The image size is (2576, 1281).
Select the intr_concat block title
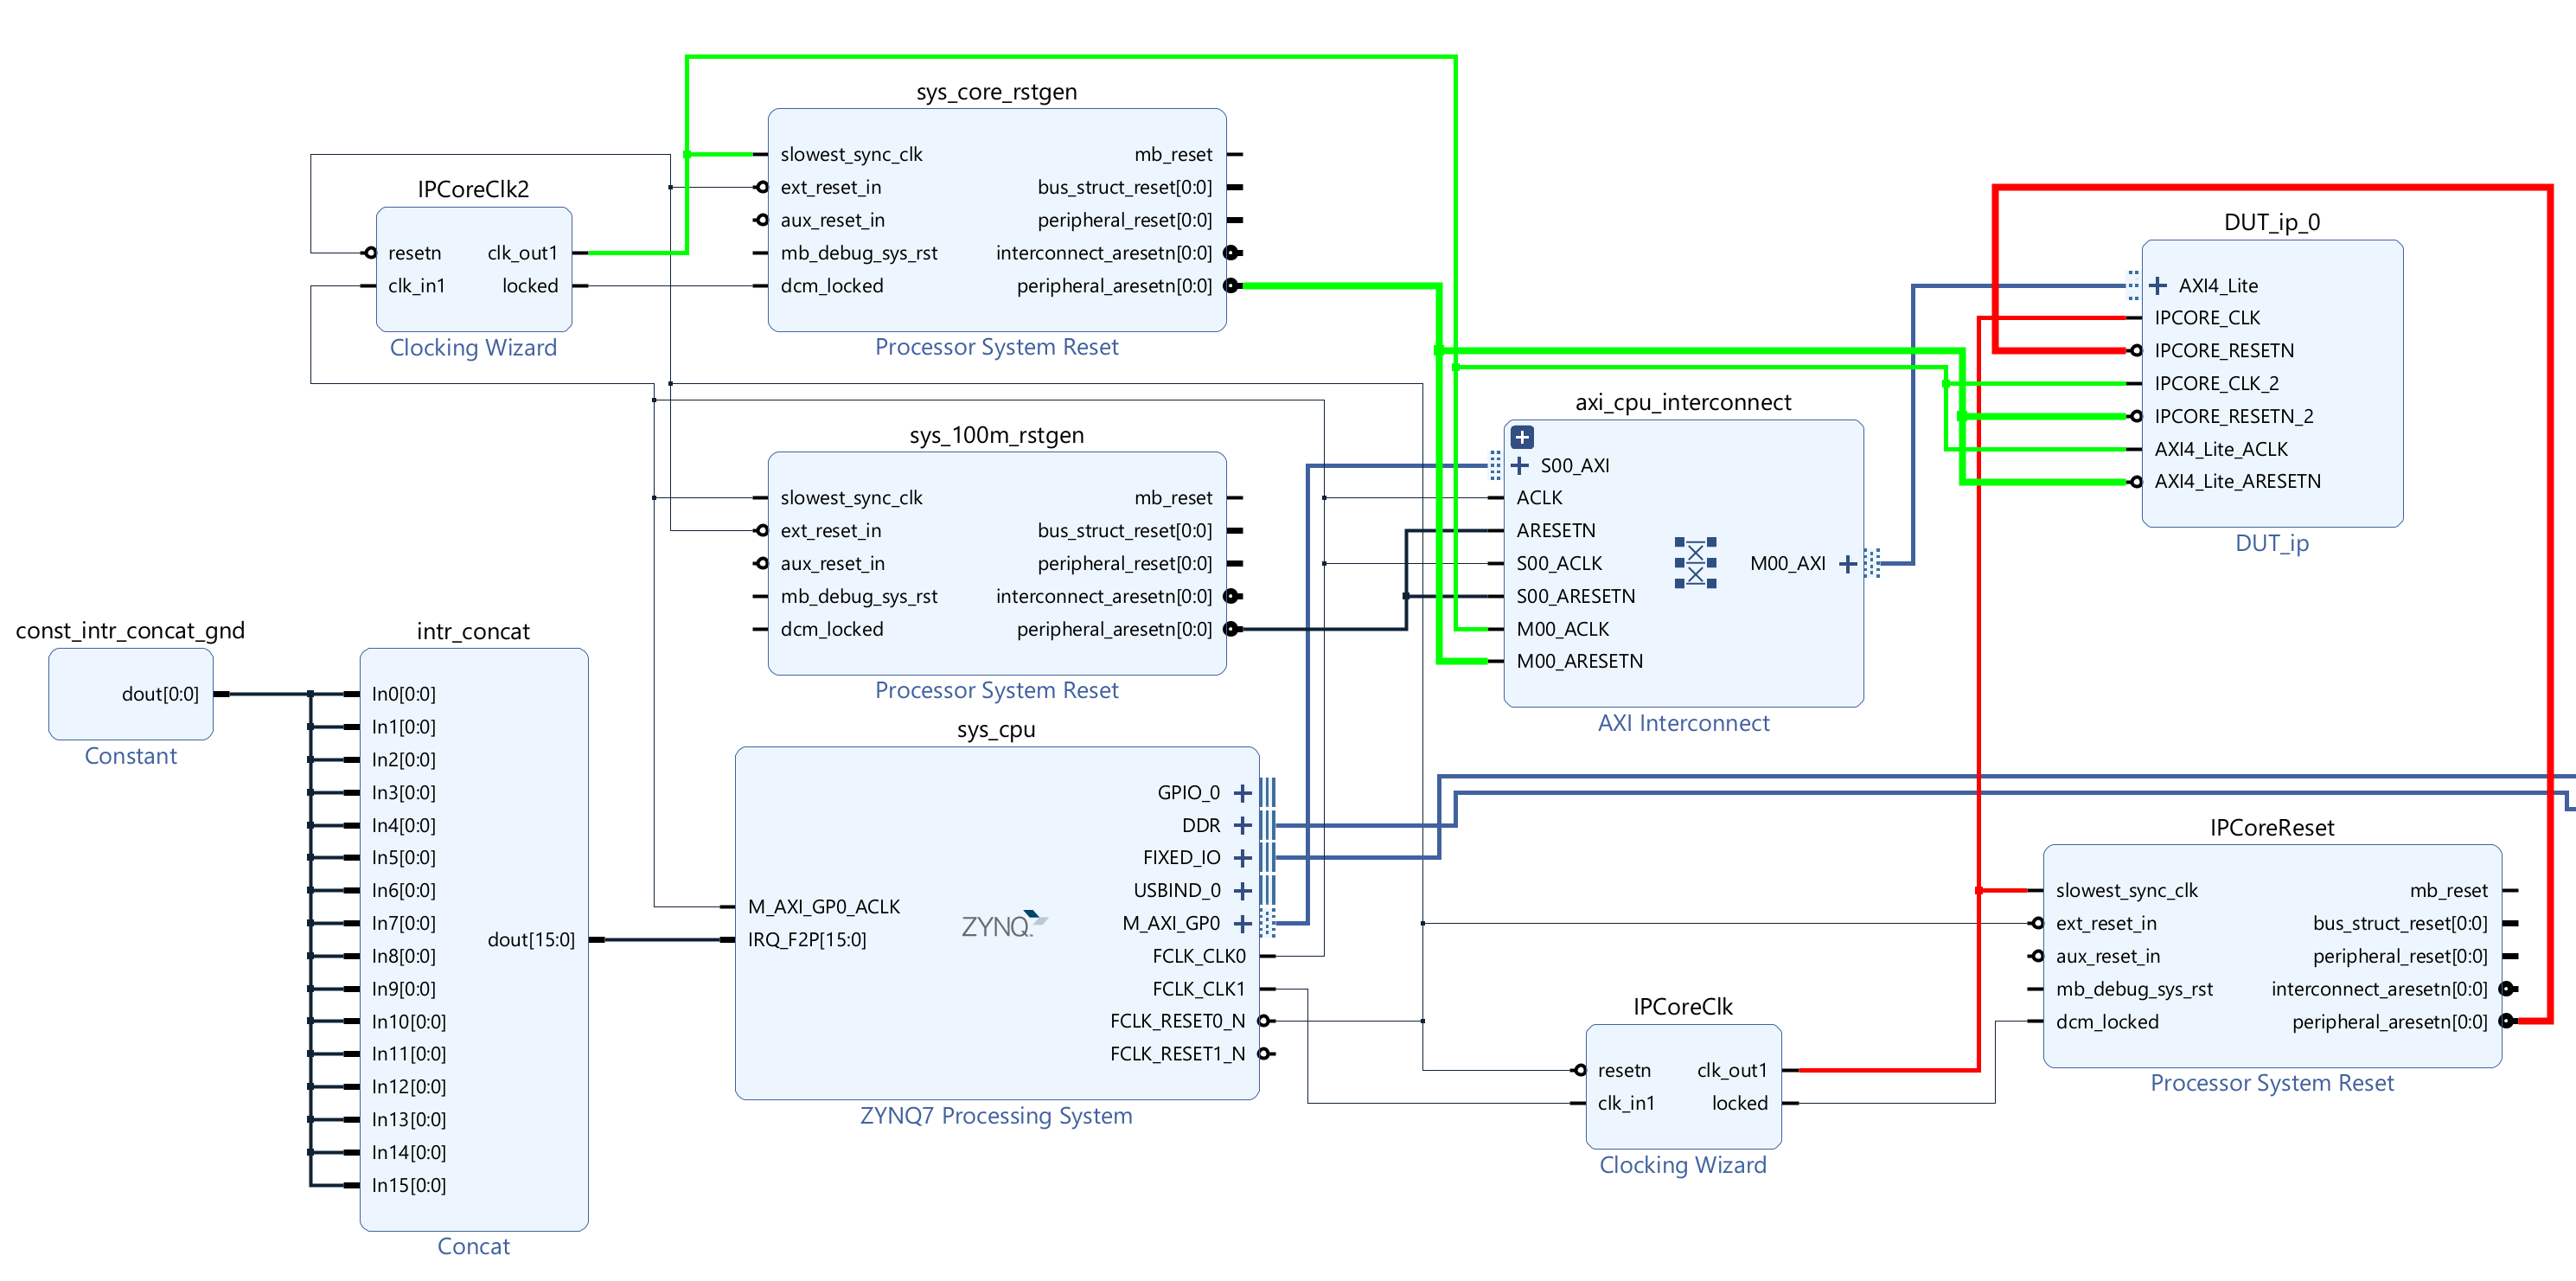(473, 631)
